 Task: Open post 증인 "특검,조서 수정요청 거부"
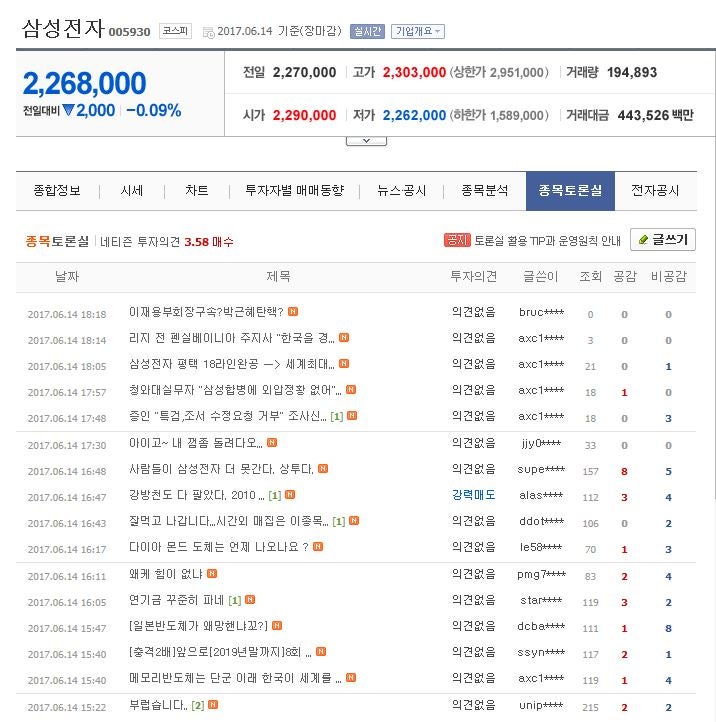(x=227, y=416)
